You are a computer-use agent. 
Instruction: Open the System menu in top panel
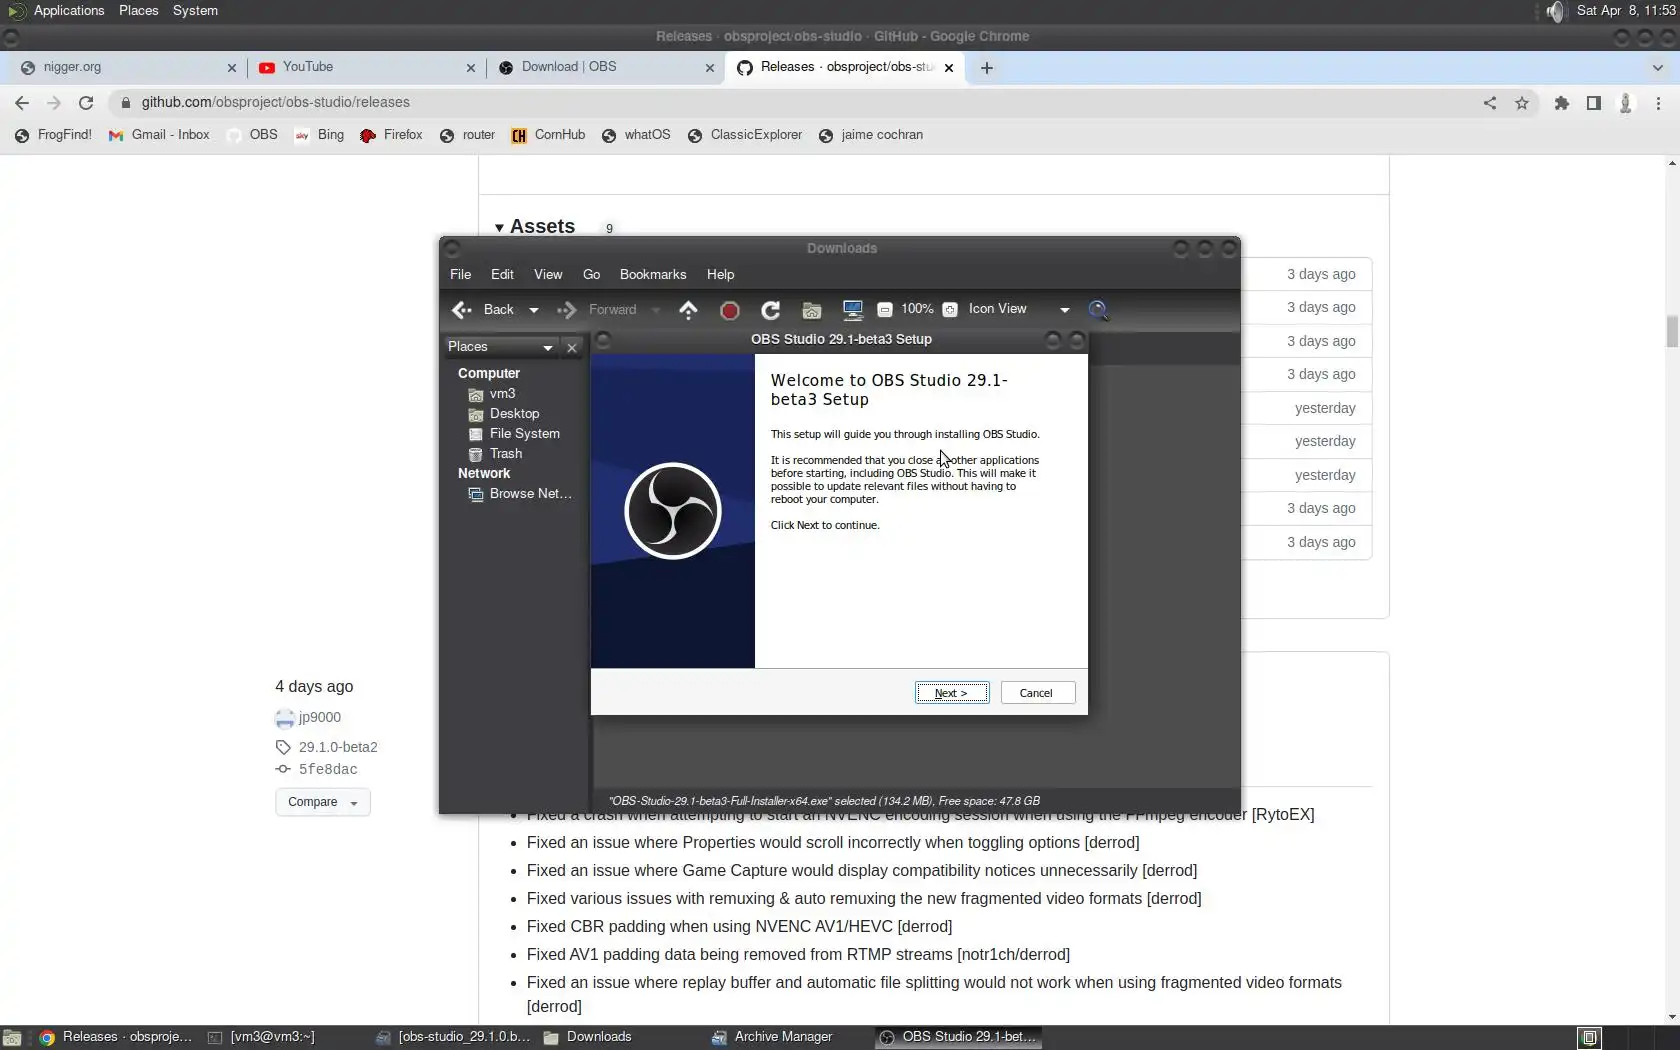195,11
